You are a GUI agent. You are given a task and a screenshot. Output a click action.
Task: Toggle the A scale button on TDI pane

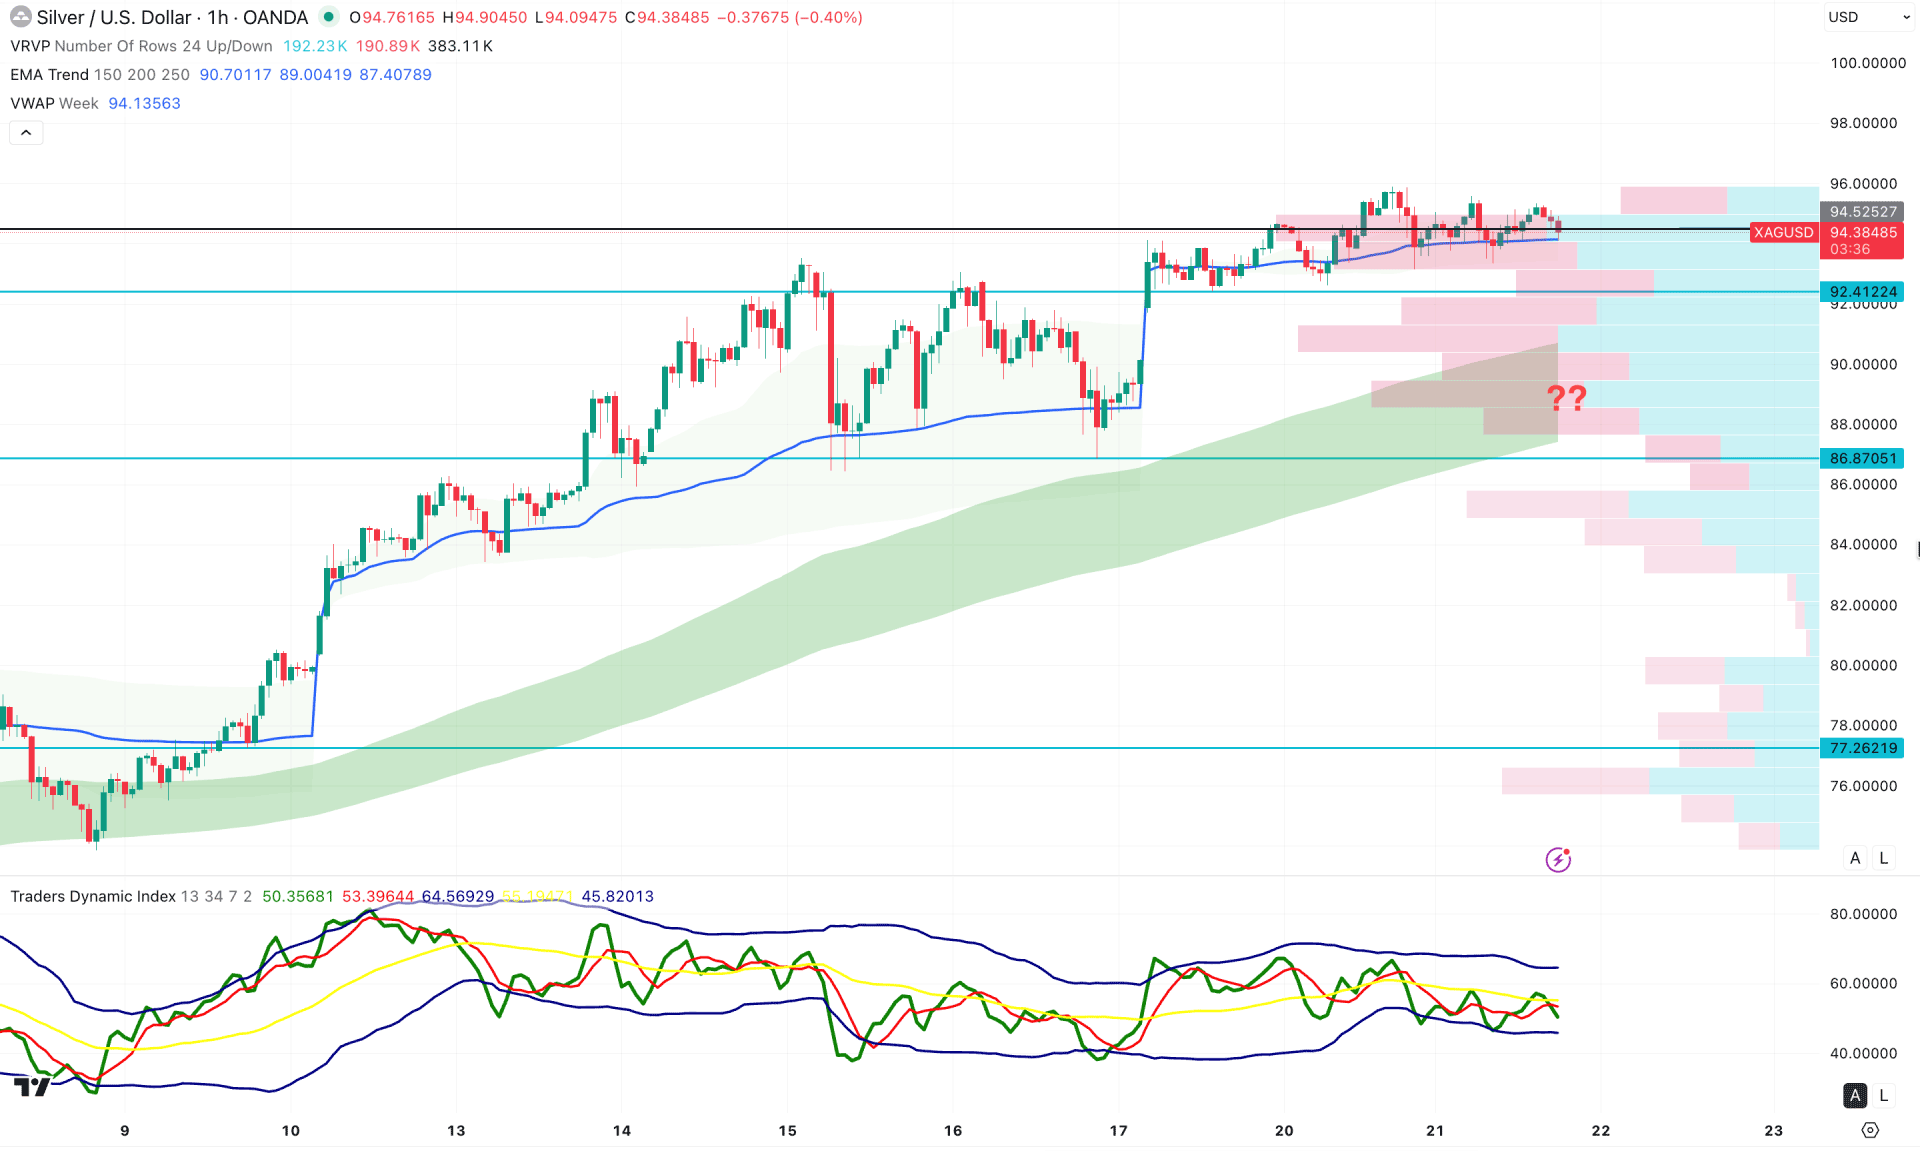pyautogui.click(x=1855, y=1095)
